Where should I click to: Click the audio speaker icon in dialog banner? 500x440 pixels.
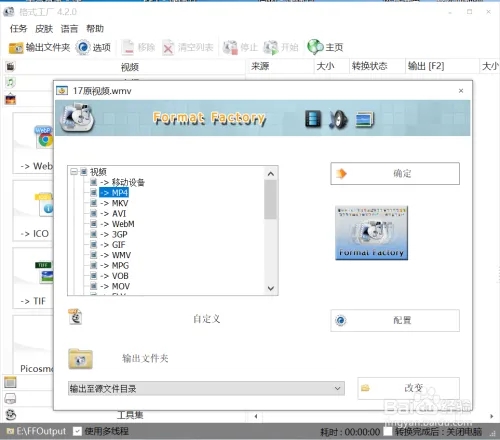click(338, 119)
